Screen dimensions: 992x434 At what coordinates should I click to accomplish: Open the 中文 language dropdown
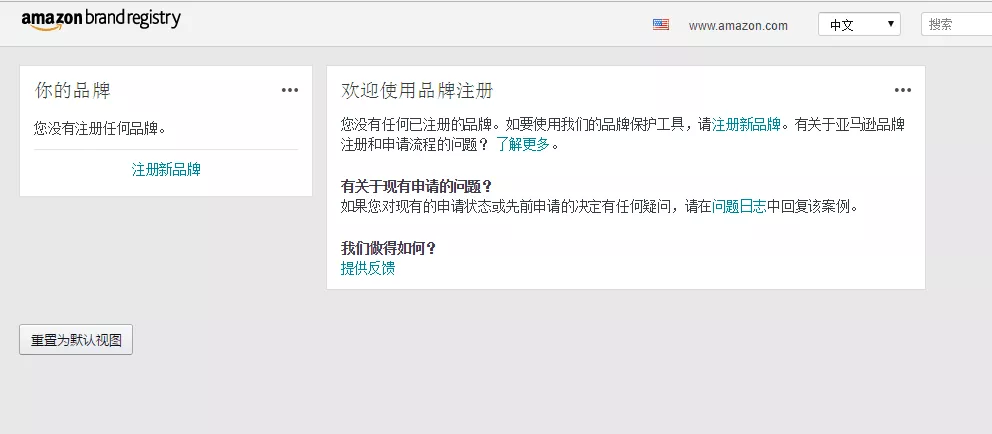859,25
